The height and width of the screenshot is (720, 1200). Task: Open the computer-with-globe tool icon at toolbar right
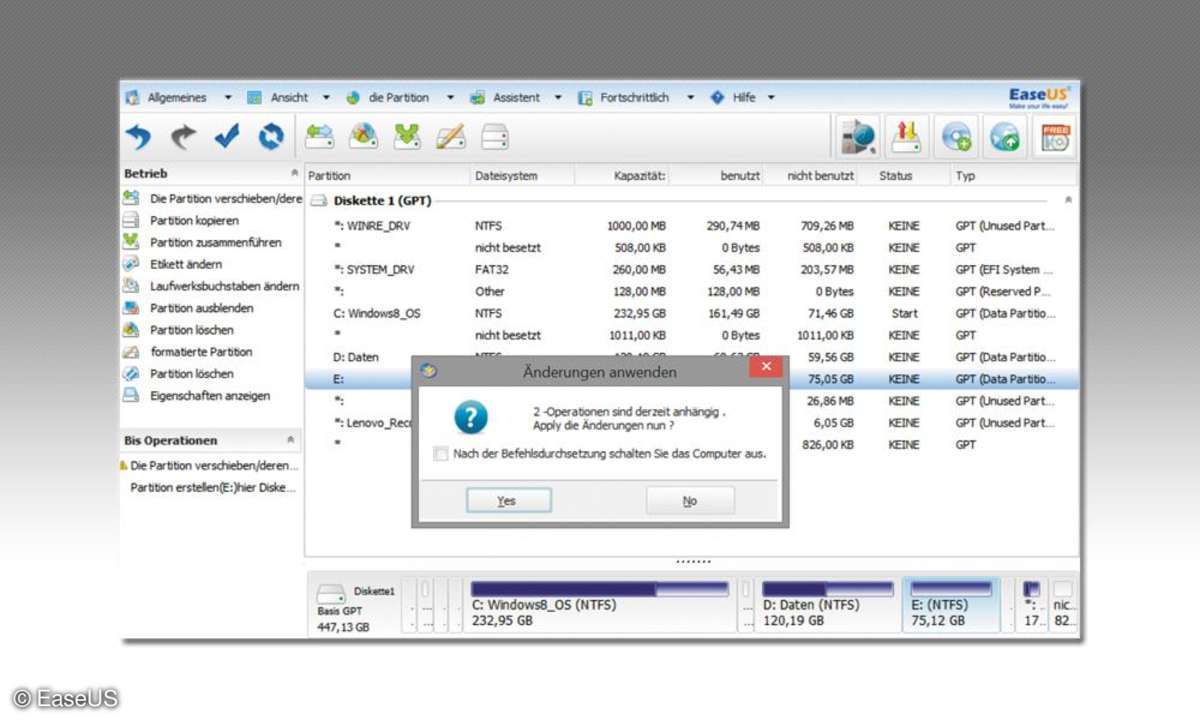click(x=859, y=137)
